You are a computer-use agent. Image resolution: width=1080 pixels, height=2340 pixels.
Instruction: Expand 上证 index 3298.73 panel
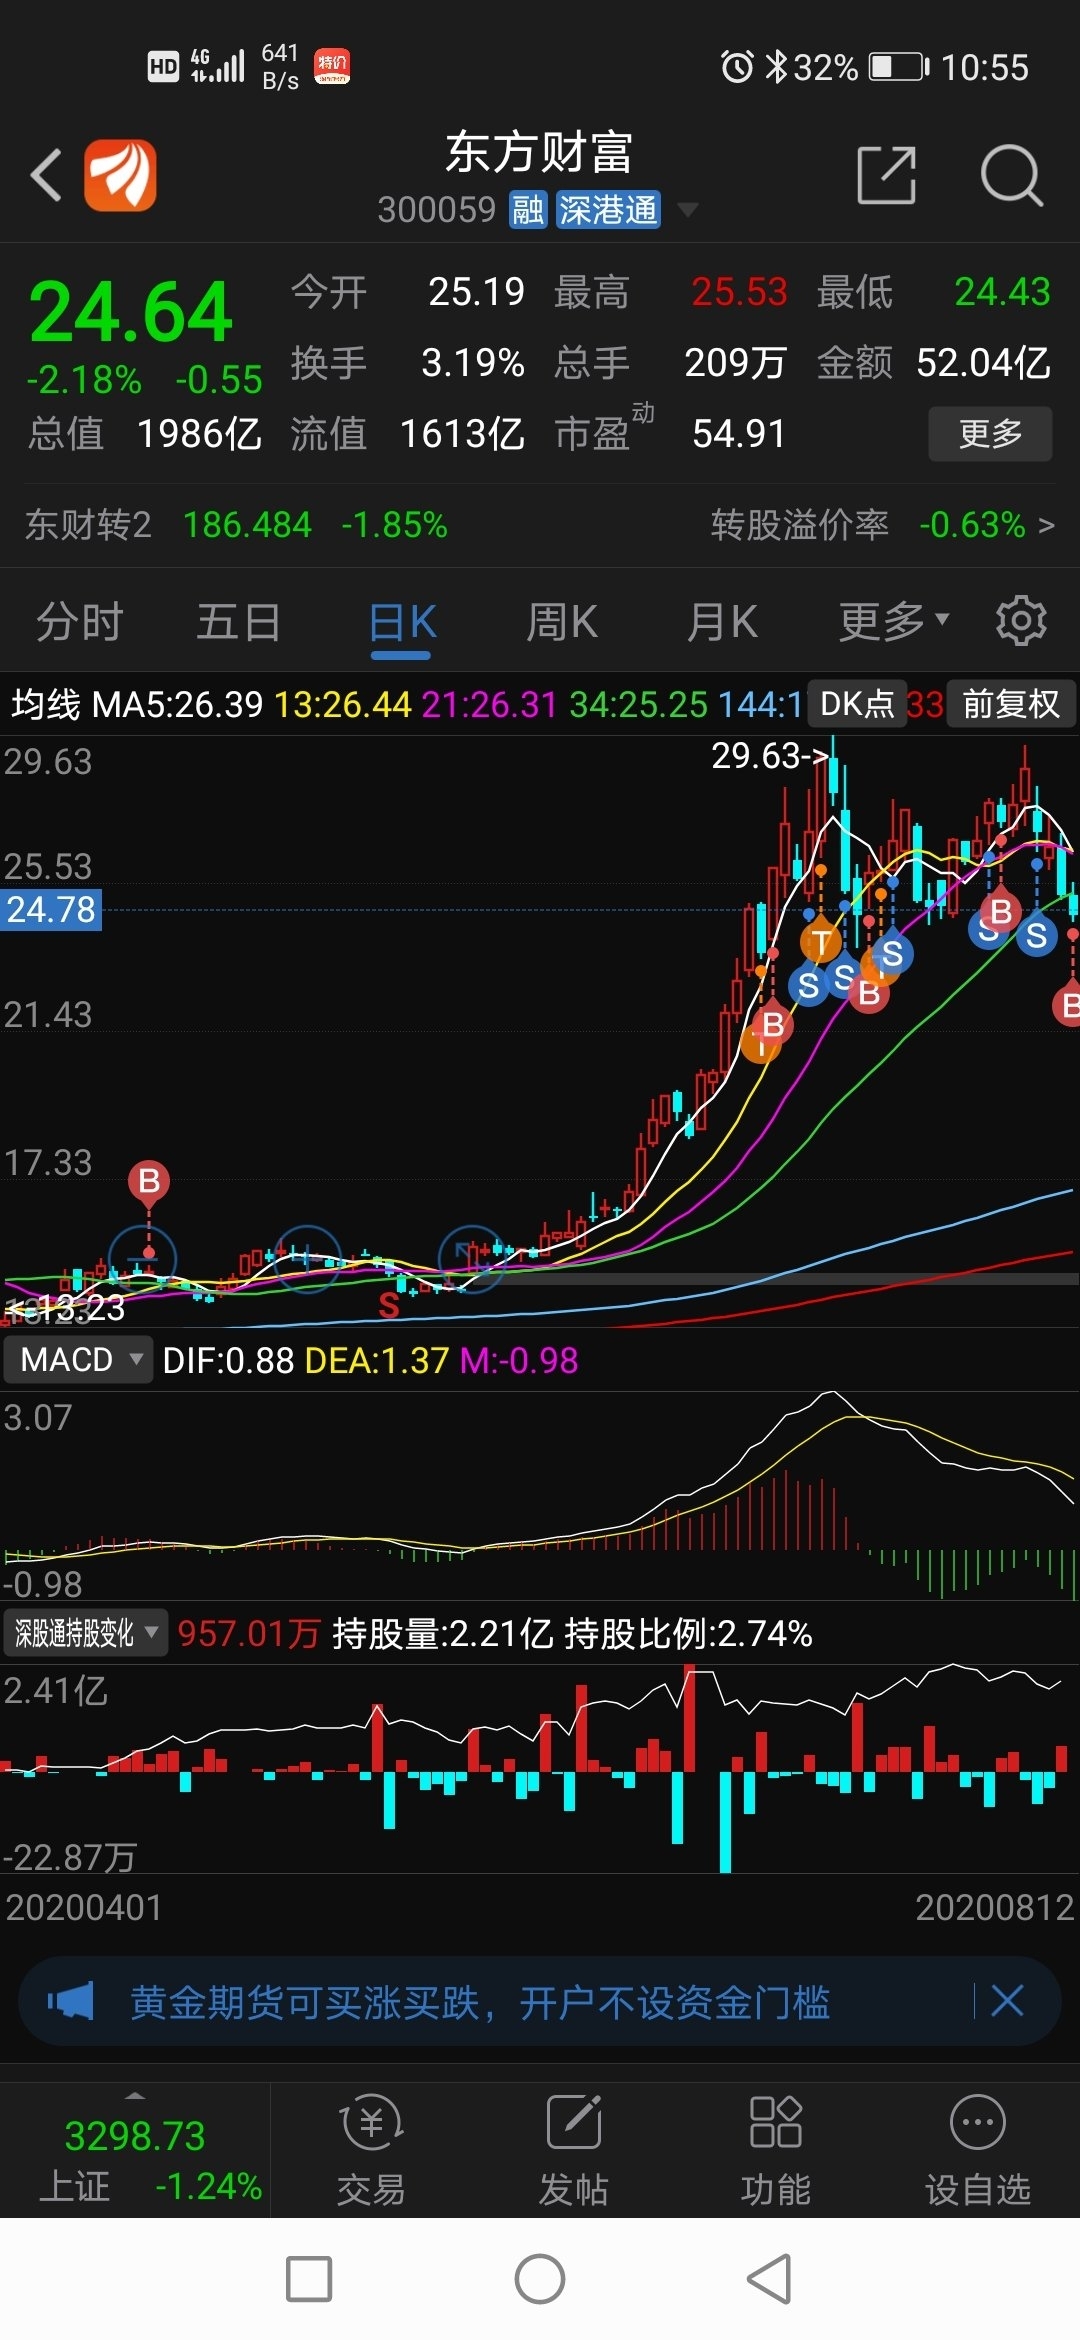[135, 2150]
